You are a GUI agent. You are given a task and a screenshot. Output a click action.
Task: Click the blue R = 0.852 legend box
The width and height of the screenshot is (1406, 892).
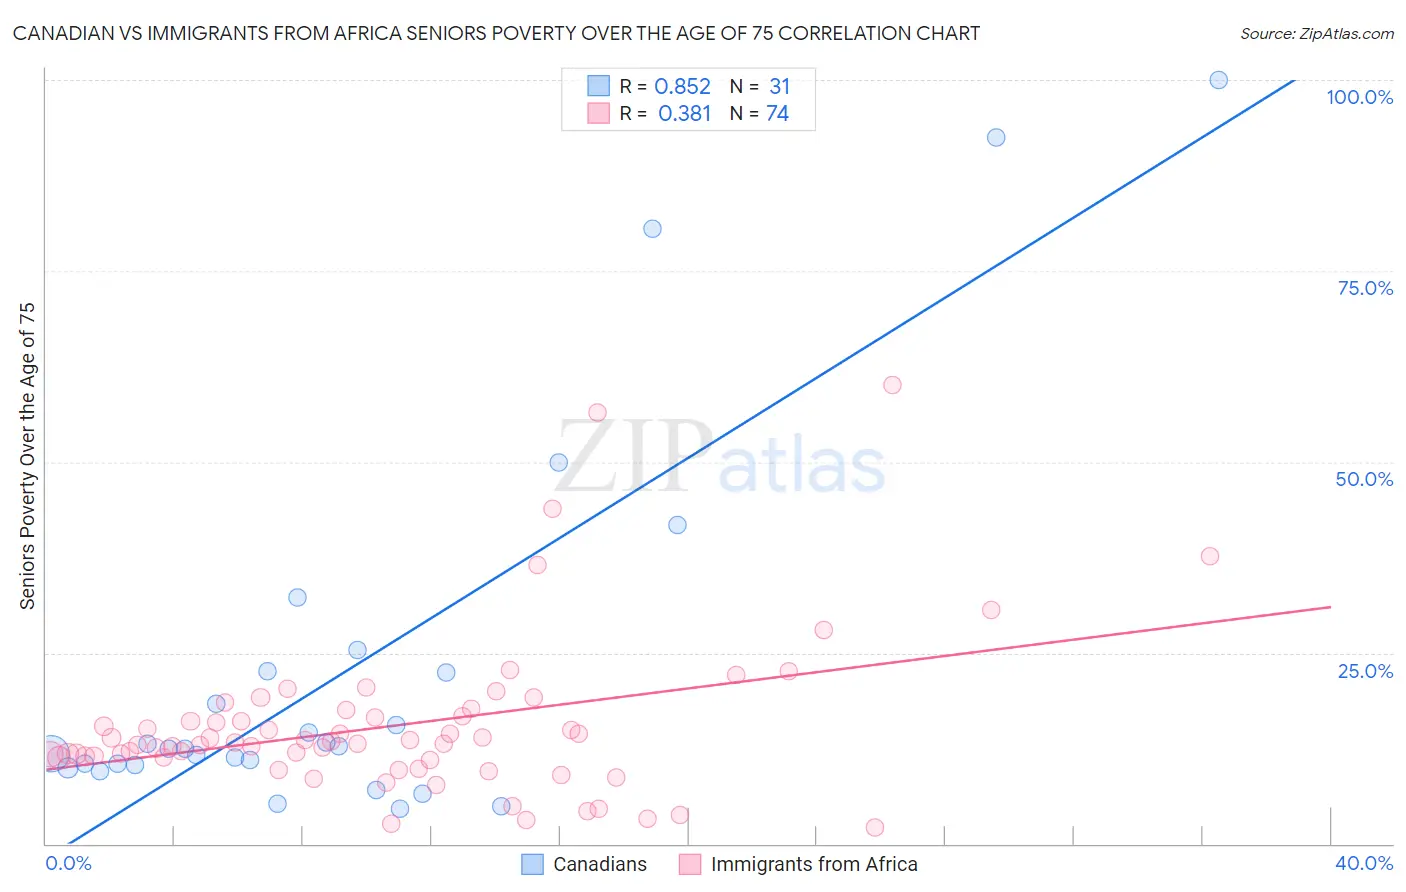point(598,86)
